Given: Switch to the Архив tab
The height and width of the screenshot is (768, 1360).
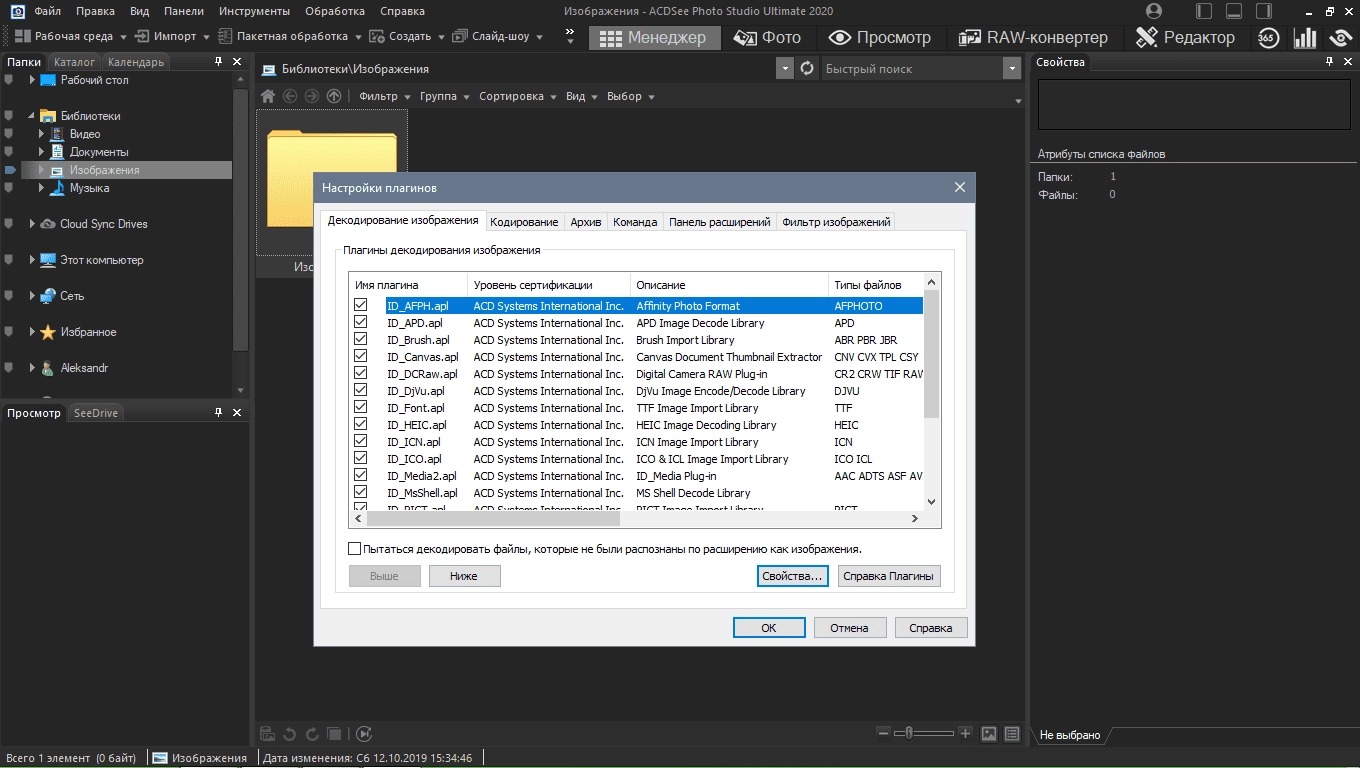Looking at the screenshot, I should 585,222.
